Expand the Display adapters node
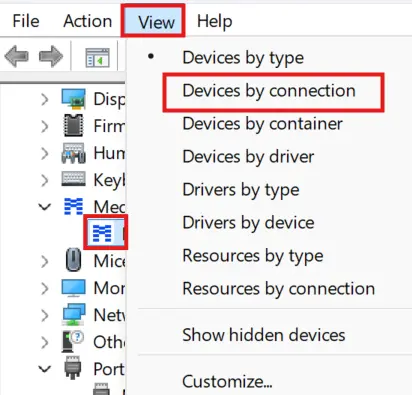The image size is (412, 395). click(x=44, y=99)
